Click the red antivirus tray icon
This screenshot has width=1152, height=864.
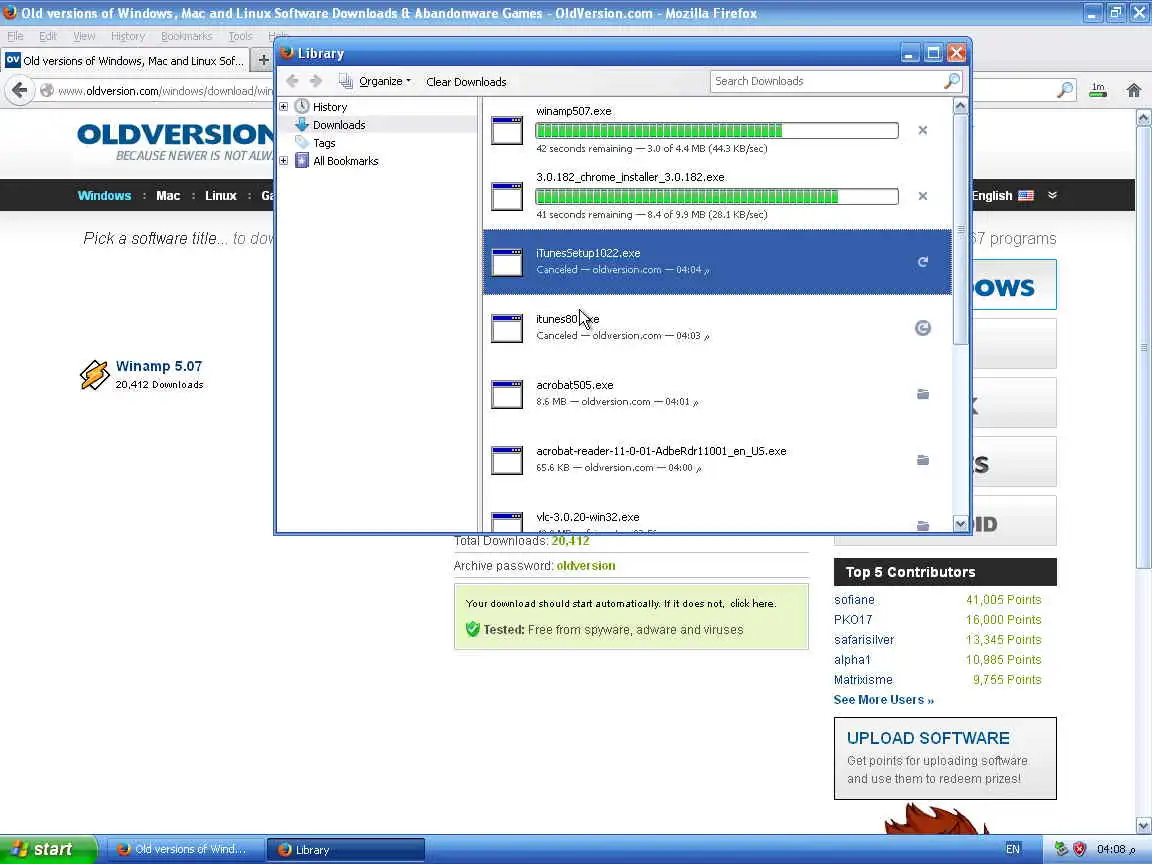point(1079,849)
